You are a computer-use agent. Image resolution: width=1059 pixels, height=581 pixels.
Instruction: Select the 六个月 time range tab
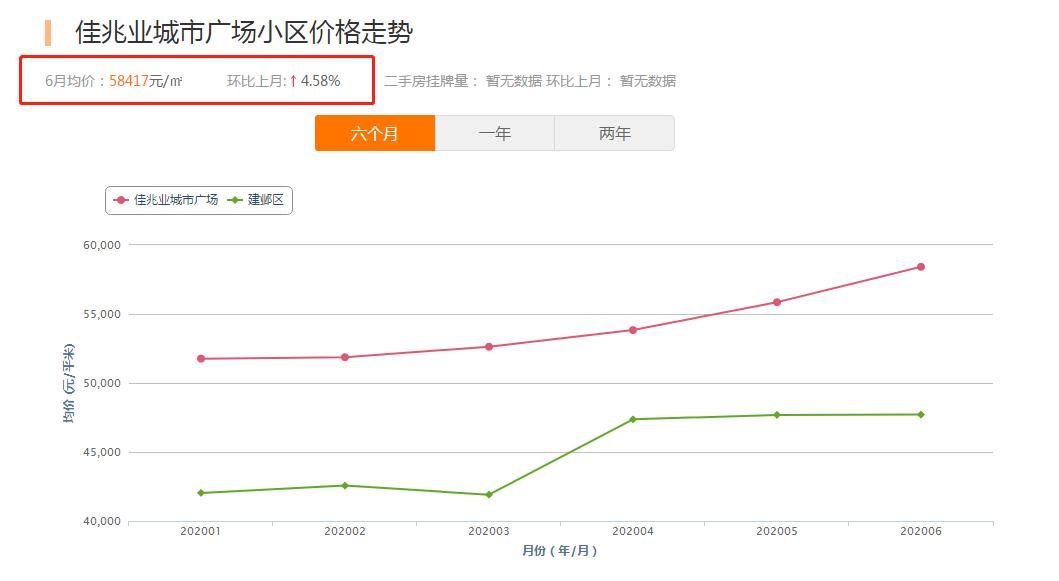click(375, 133)
